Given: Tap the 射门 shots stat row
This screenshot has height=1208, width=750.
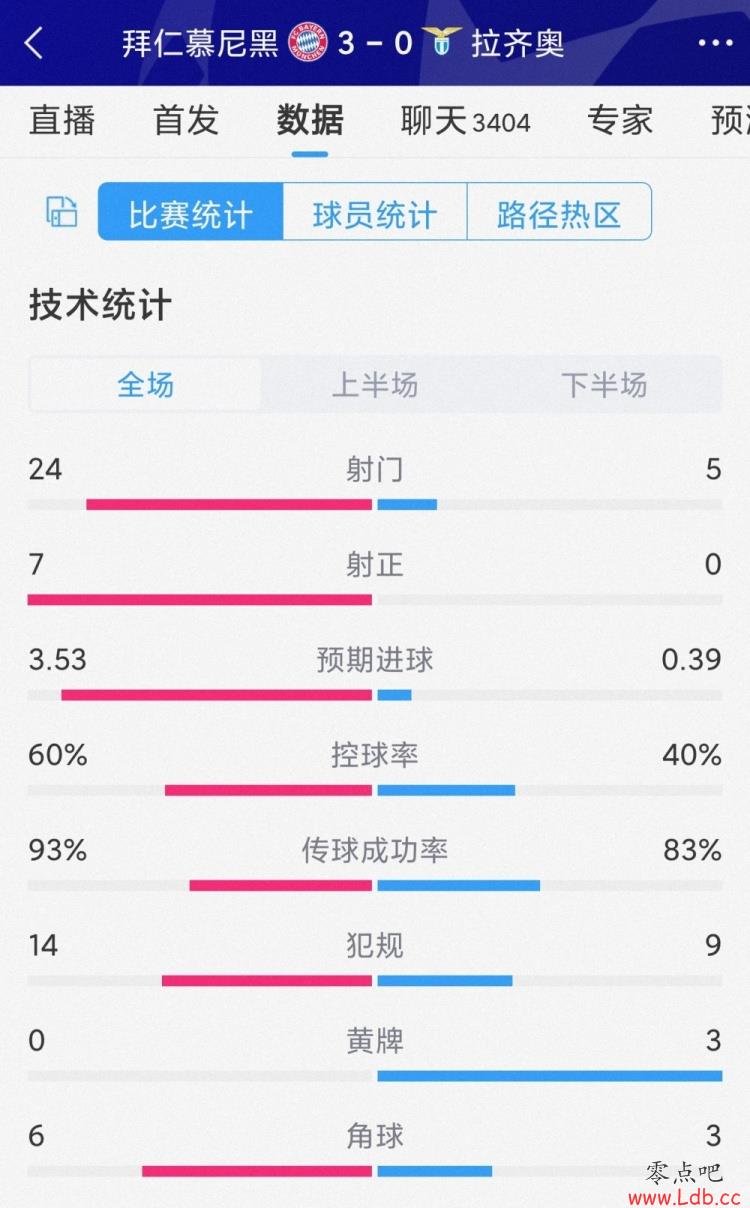Looking at the screenshot, I should coord(375,484).
